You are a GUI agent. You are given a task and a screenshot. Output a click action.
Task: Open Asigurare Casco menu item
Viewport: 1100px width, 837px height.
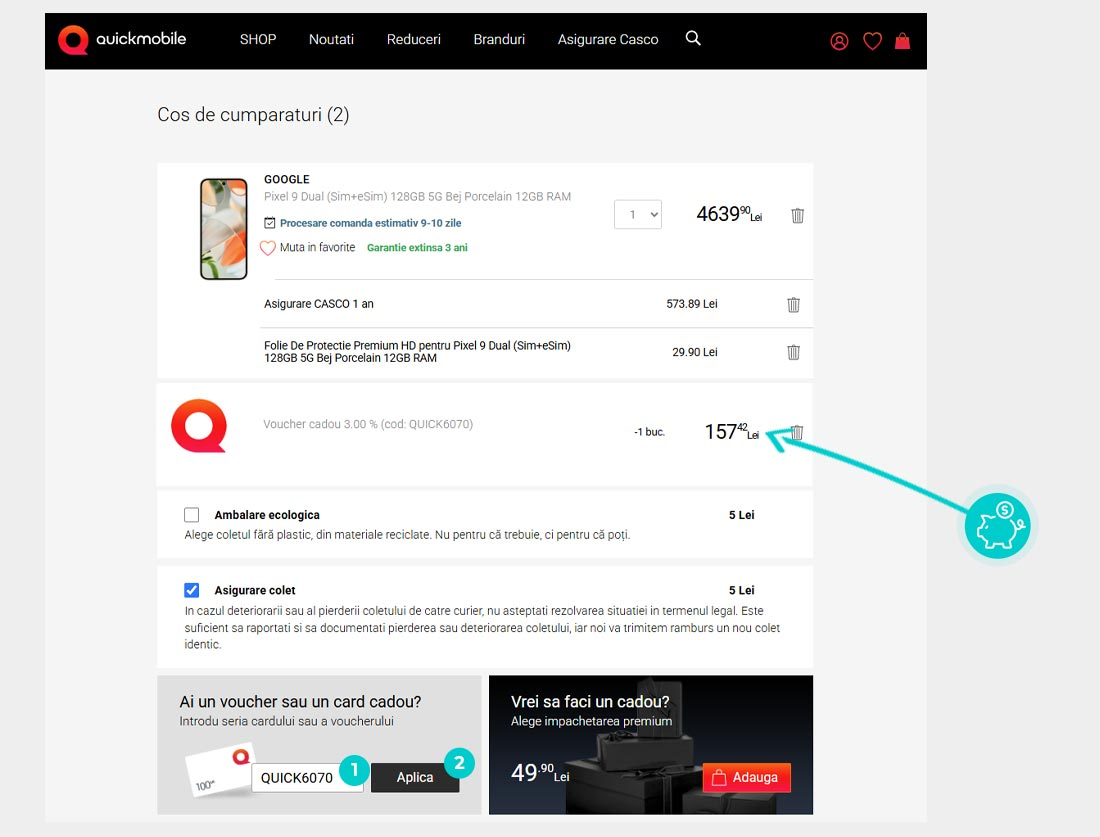pos(608,39)
